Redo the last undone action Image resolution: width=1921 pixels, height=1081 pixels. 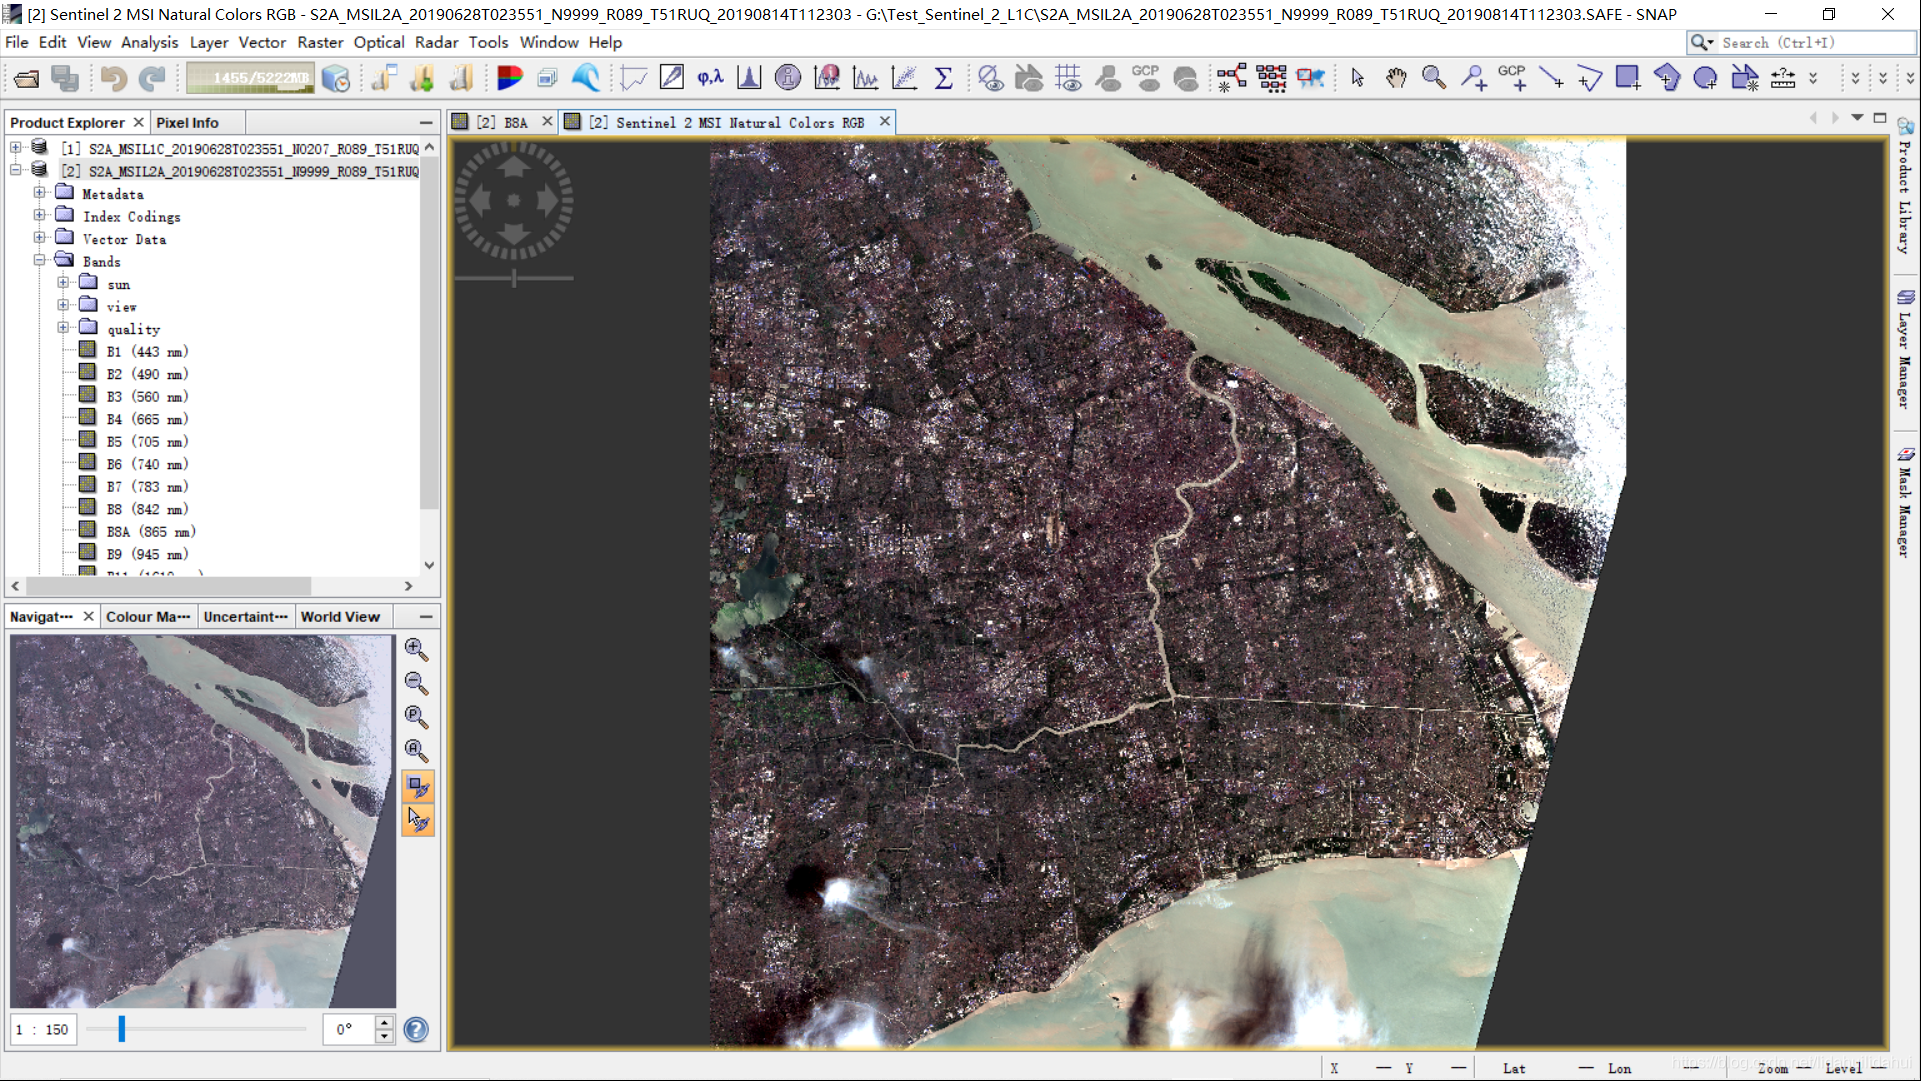point(152,78)
